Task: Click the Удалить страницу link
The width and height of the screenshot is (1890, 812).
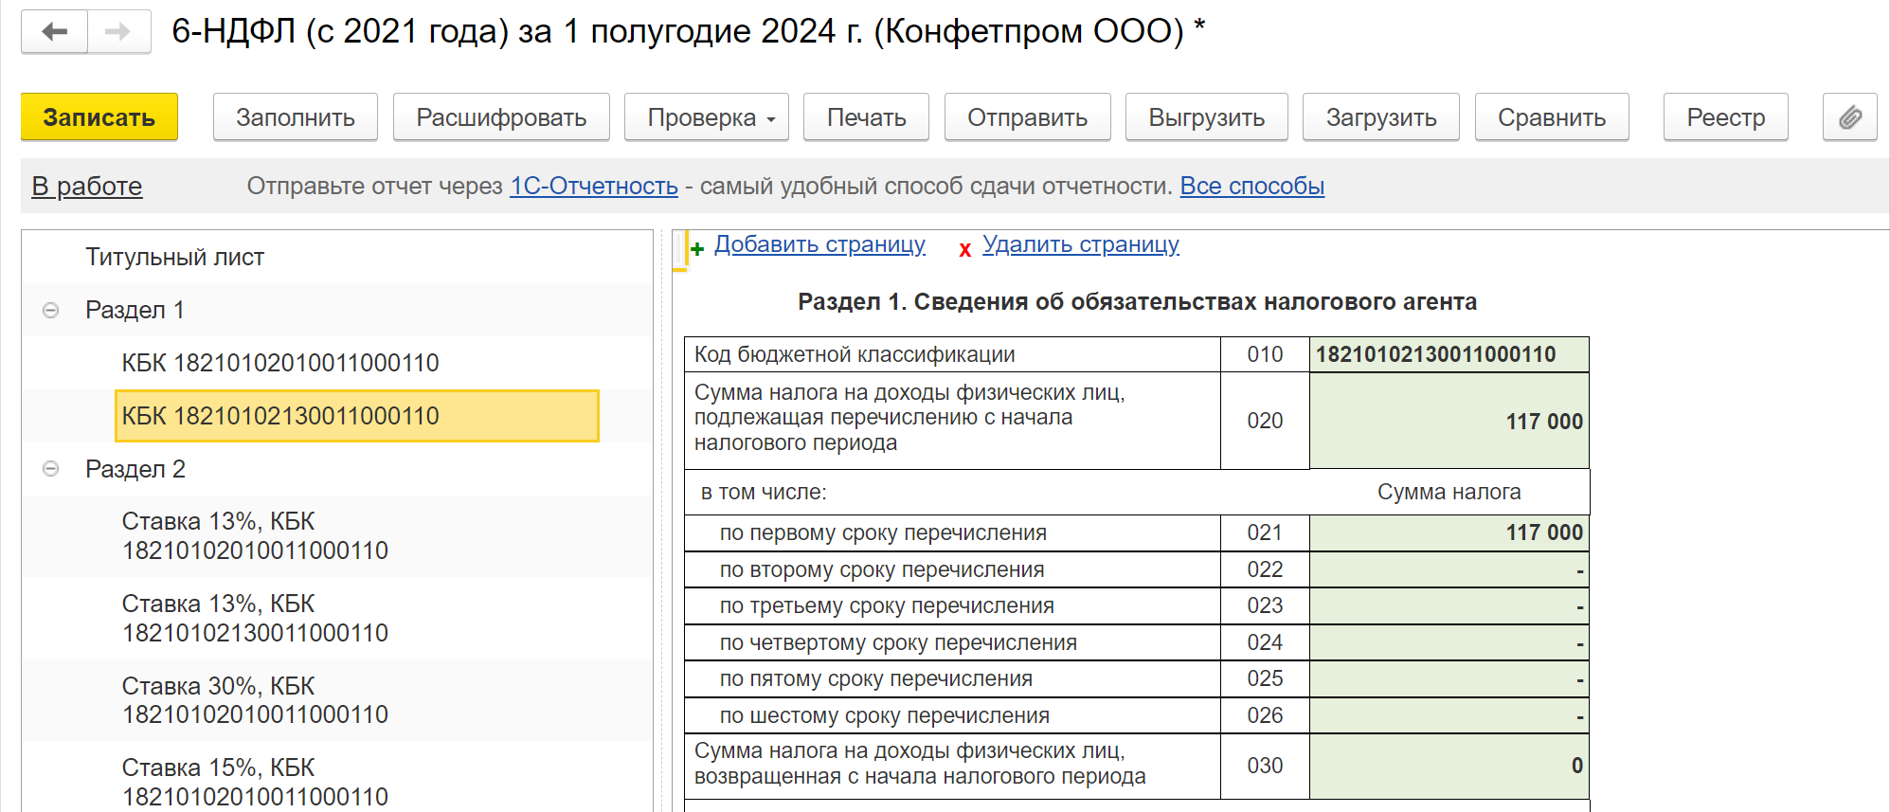Action: [x=1081, y=244]
